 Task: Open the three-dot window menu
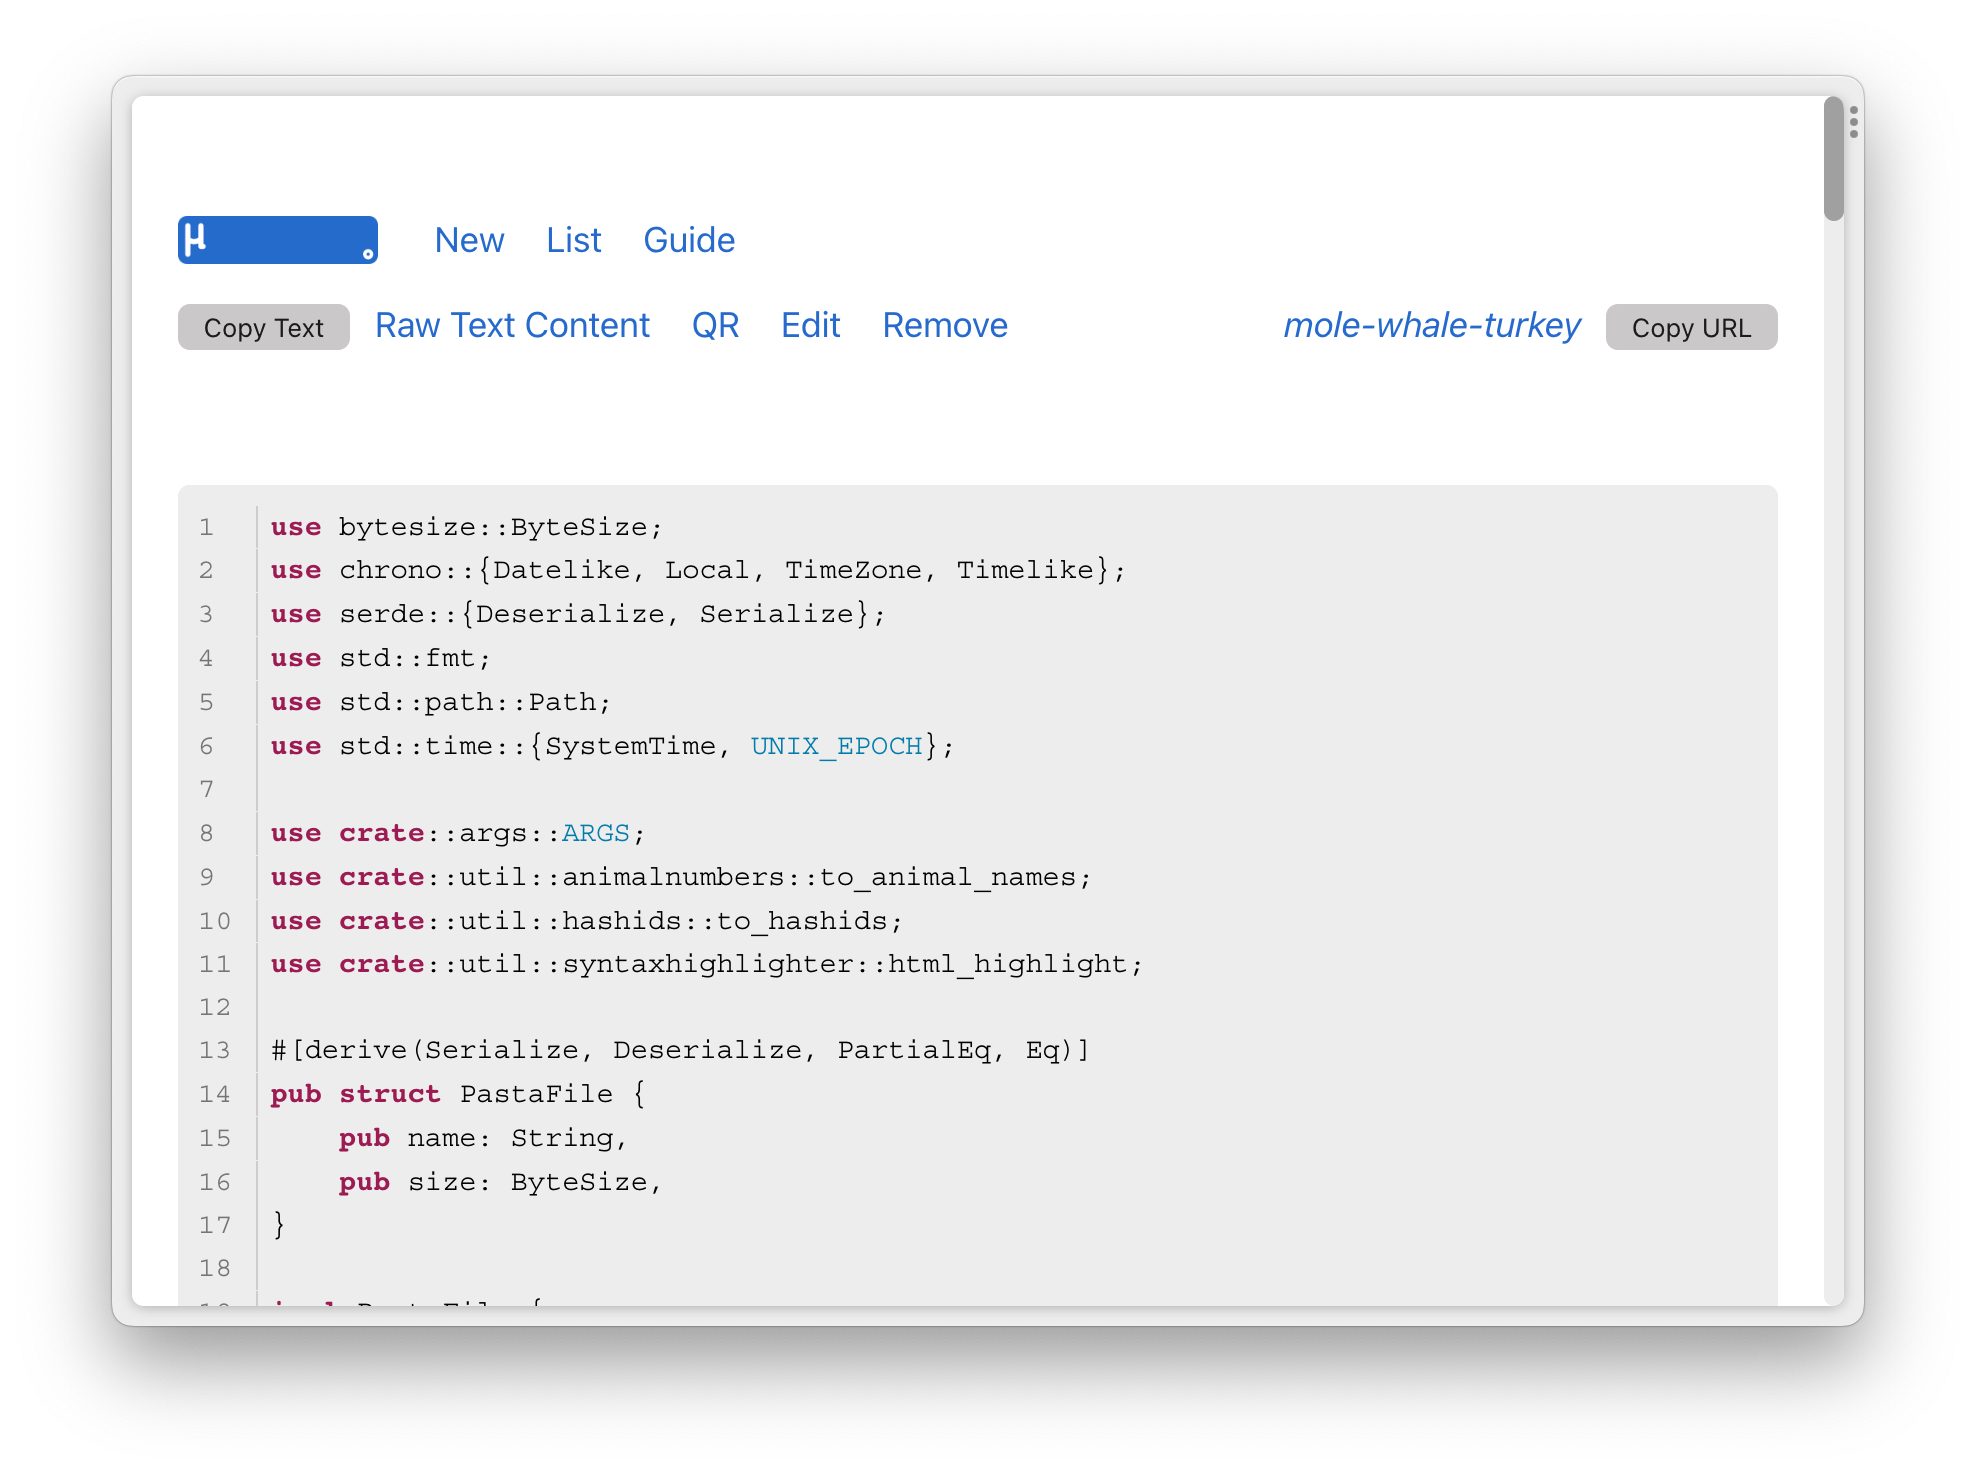(x=1853, y=122)
